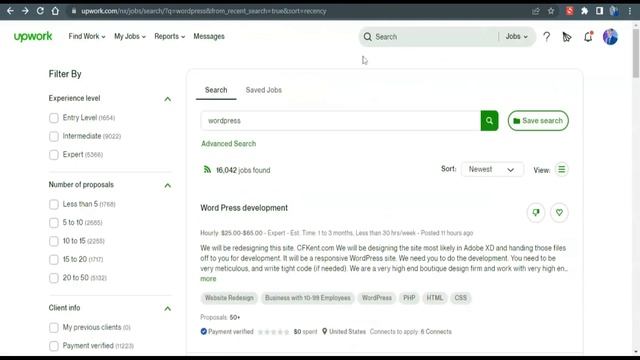Open the Reports dropdown menu
The width and height of the screenshot is (640, 360).
tap(169, 36)
